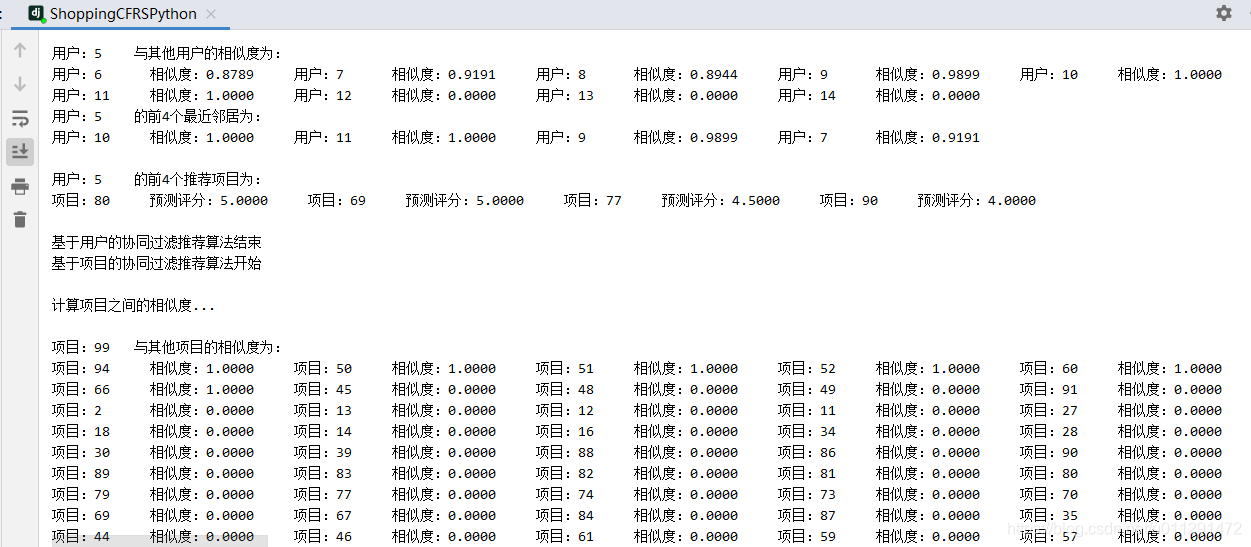Screen dimensions: 1251x547
Task: Click text '用户: 8'
Action: 561,74
